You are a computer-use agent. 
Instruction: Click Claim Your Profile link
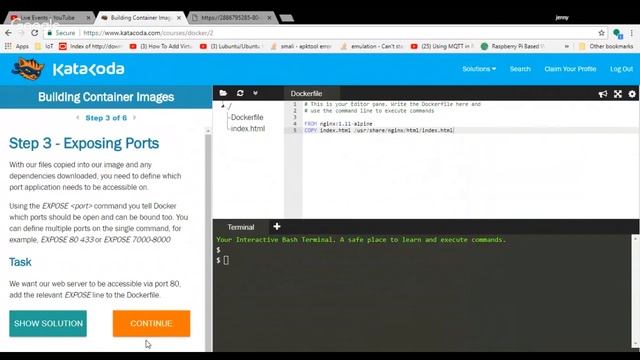570,69
